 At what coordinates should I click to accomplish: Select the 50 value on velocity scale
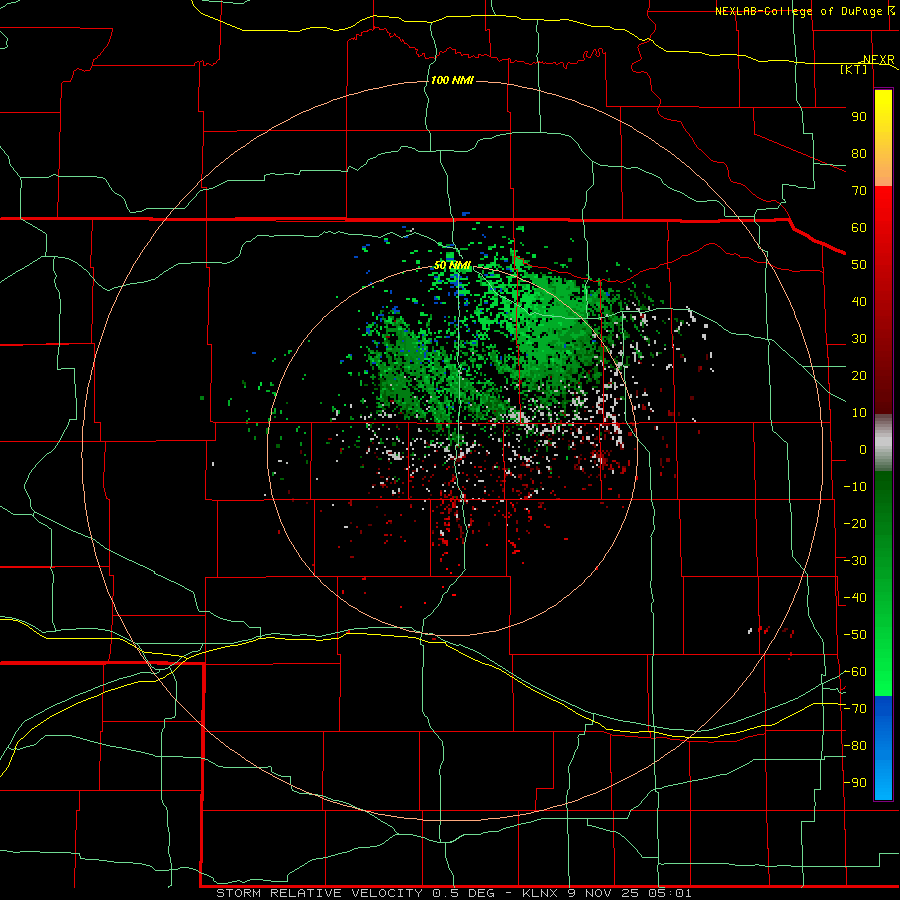pos(859,265)
